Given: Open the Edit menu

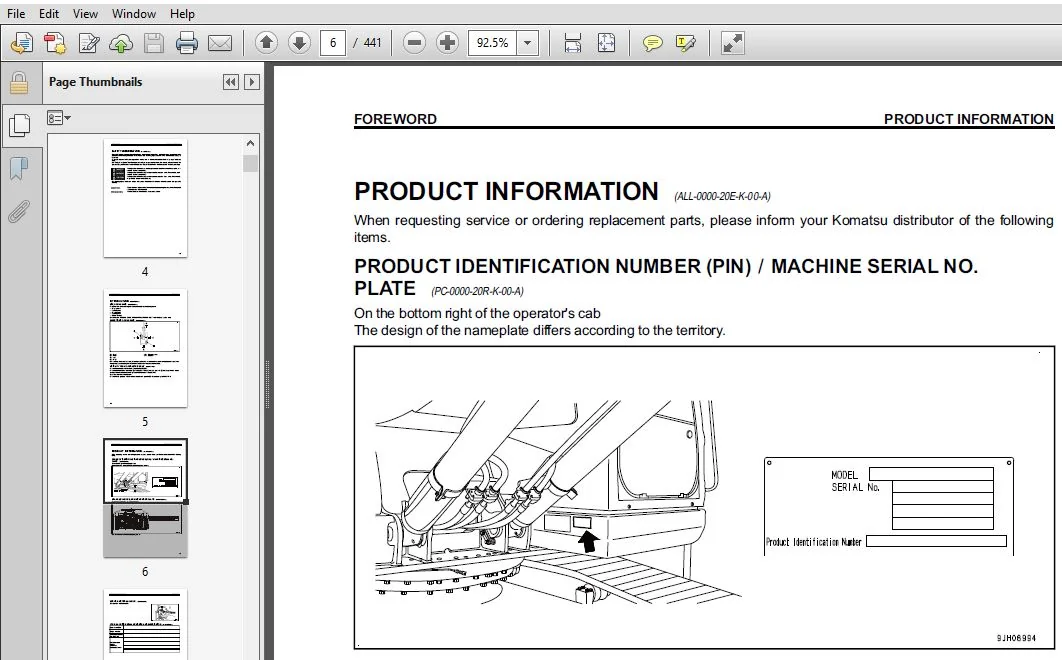Looking at the screenshot, I should point(48,14).
